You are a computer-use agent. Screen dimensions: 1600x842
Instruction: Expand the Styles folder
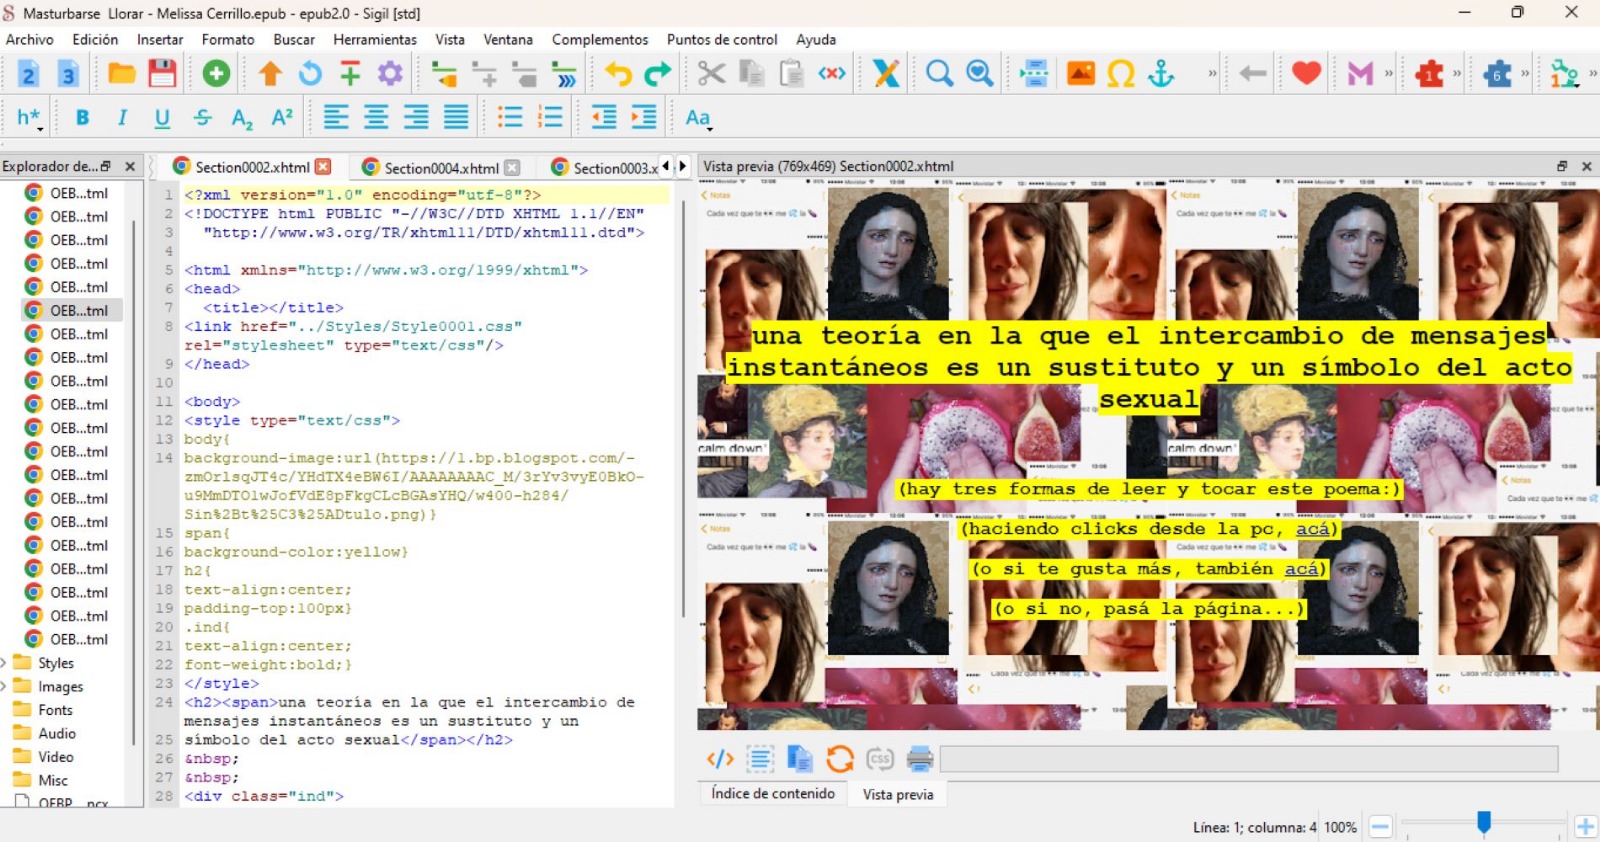(x=4, y=663)
